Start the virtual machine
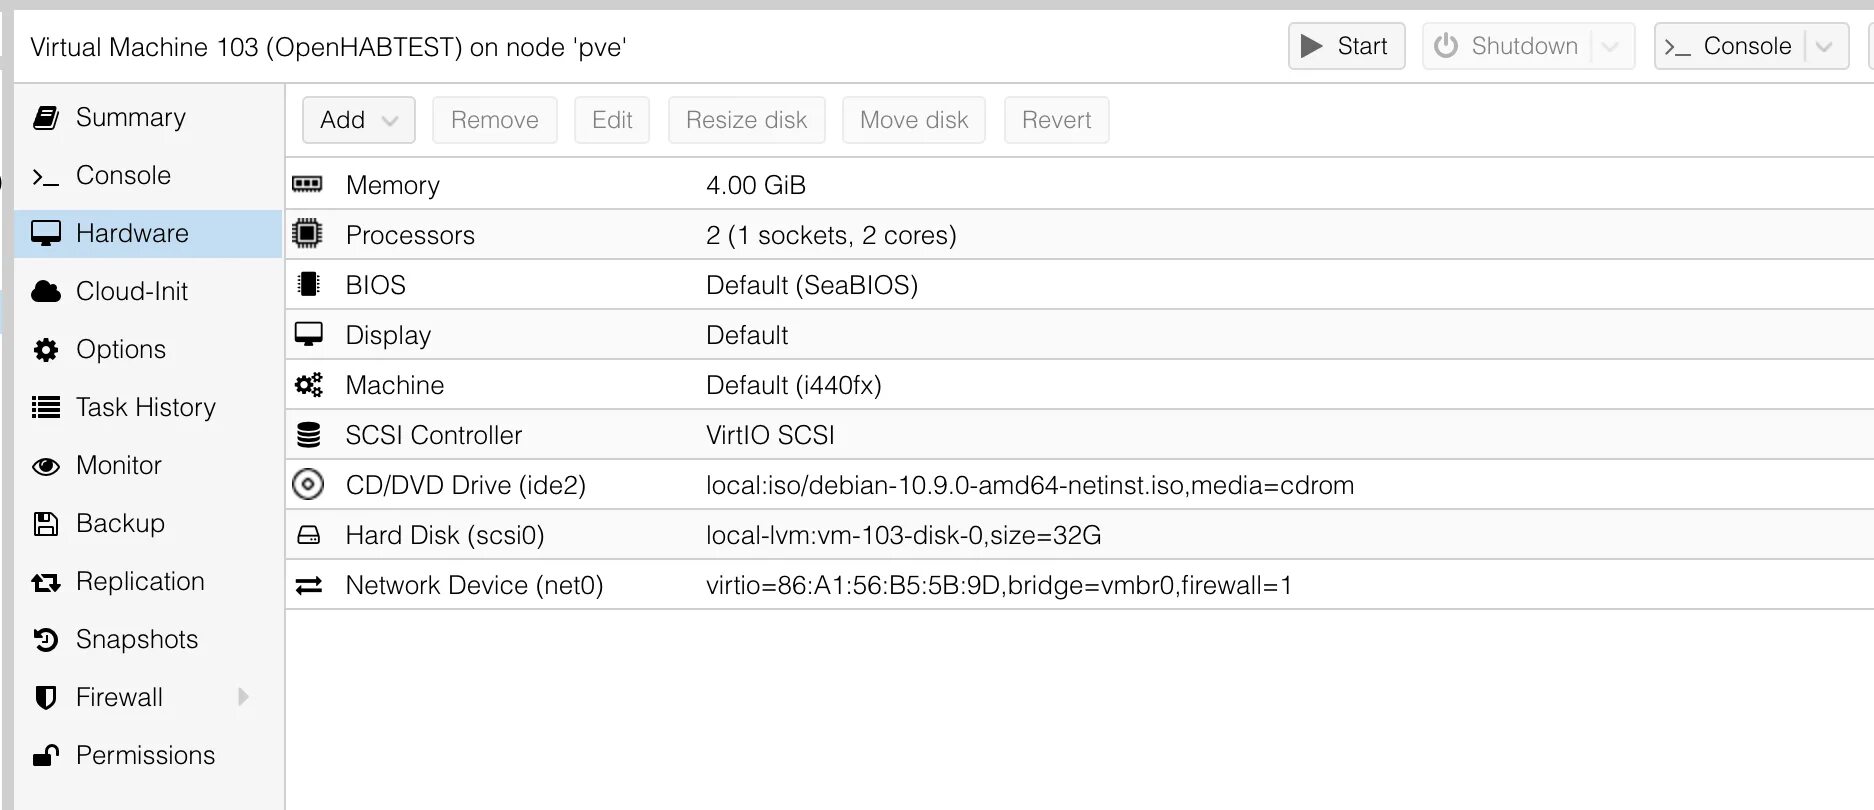This screenshot has height=810, width=1874. (1346, 47)
